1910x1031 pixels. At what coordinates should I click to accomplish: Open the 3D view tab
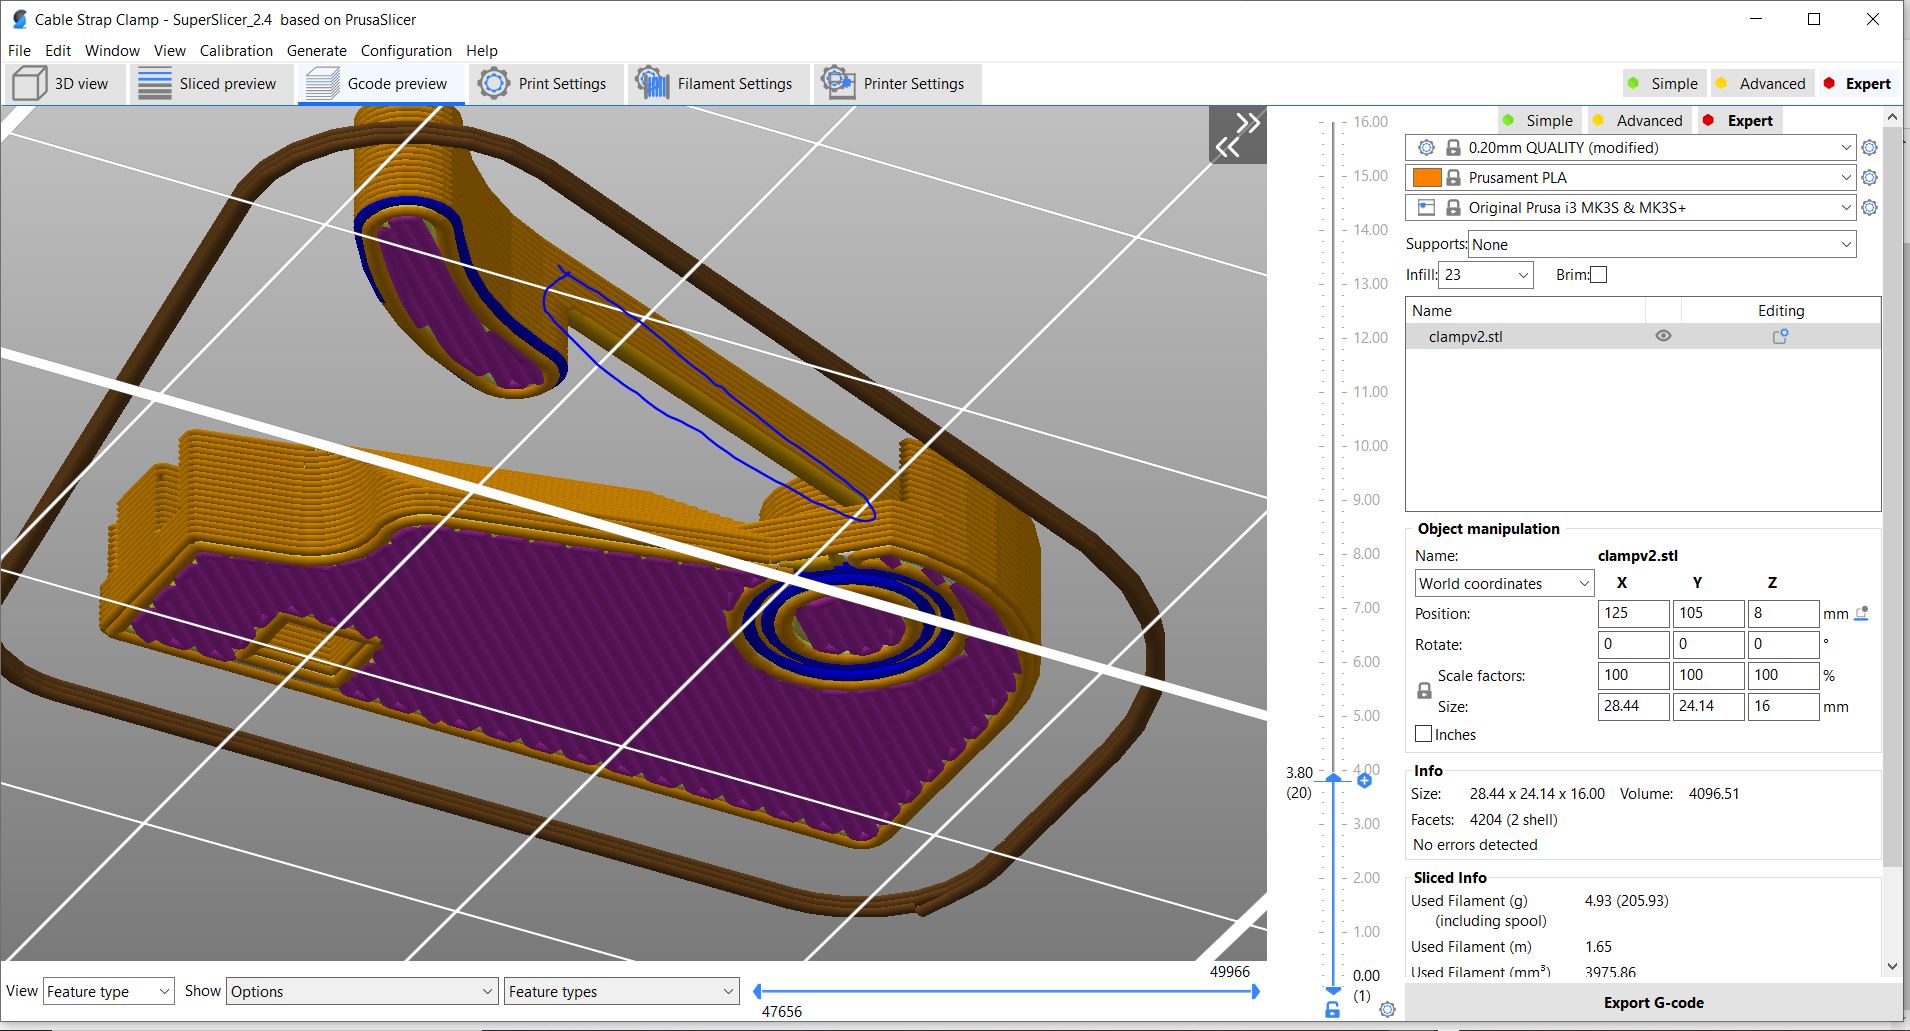[x=65, y=84]
